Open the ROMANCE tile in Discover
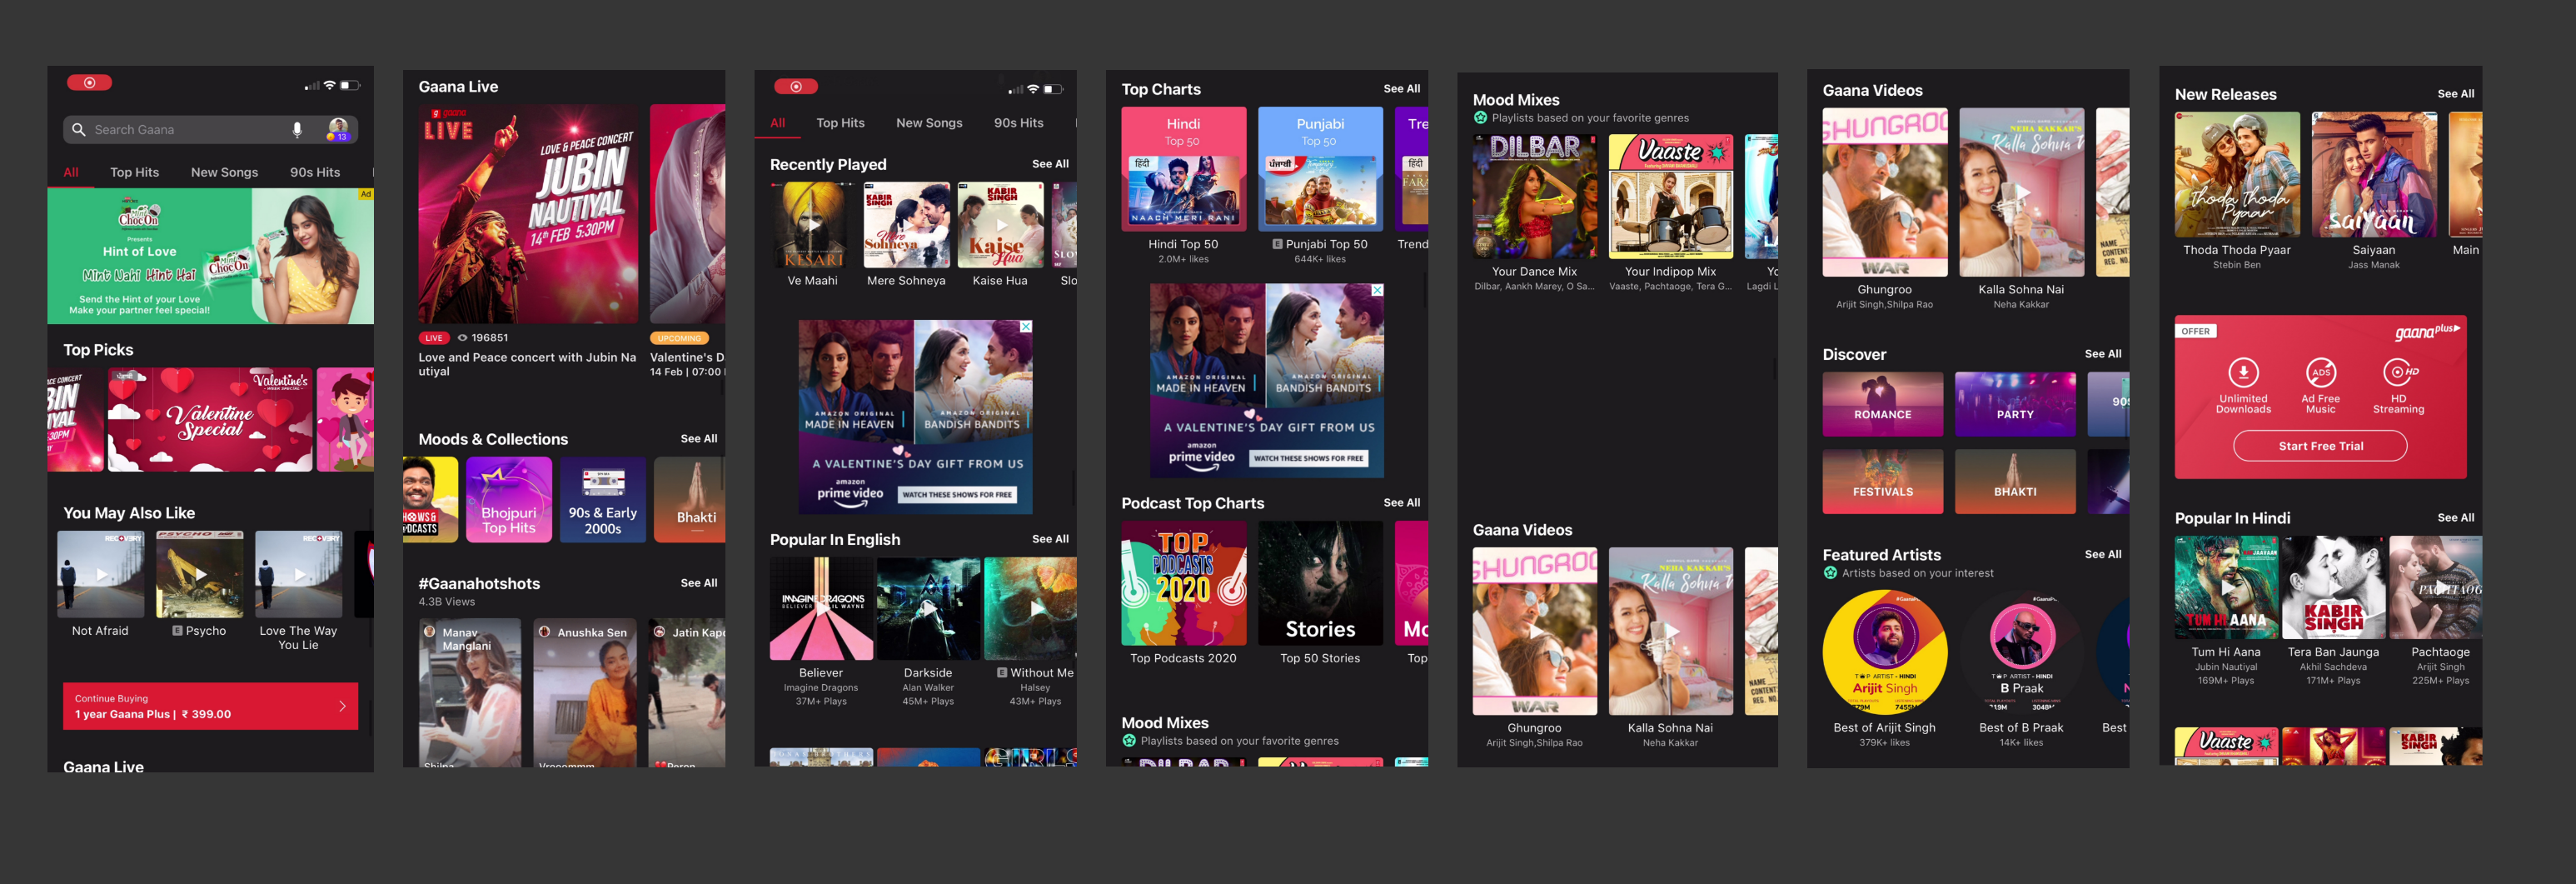The image size is (2576, 884). (1882, 404)
